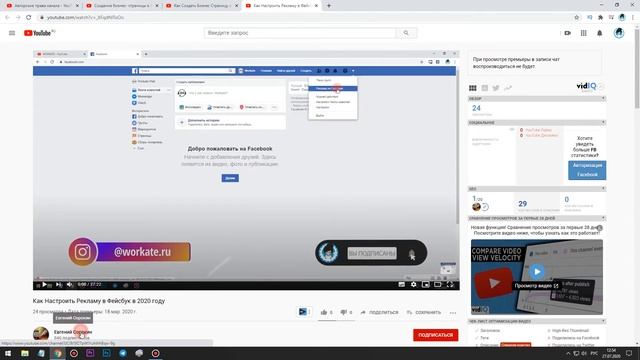The height and width of the screenshot is (360, 640).
Task: Open the Premiere Pro taskbar icon
Action: [x=90, y=353]
